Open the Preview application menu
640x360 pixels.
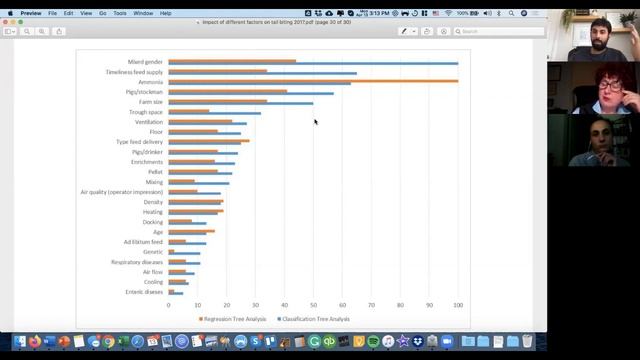31,13
